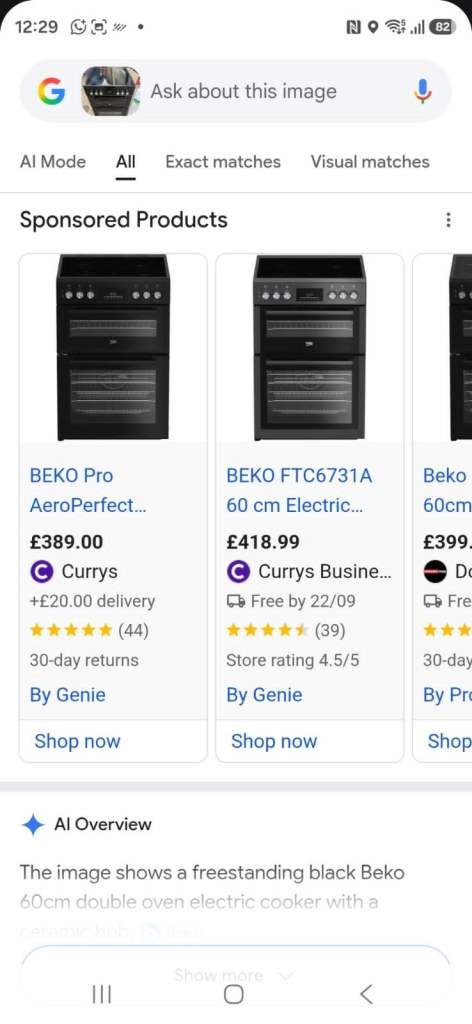Open the searched cooker image thumbnail

point(110,91)
